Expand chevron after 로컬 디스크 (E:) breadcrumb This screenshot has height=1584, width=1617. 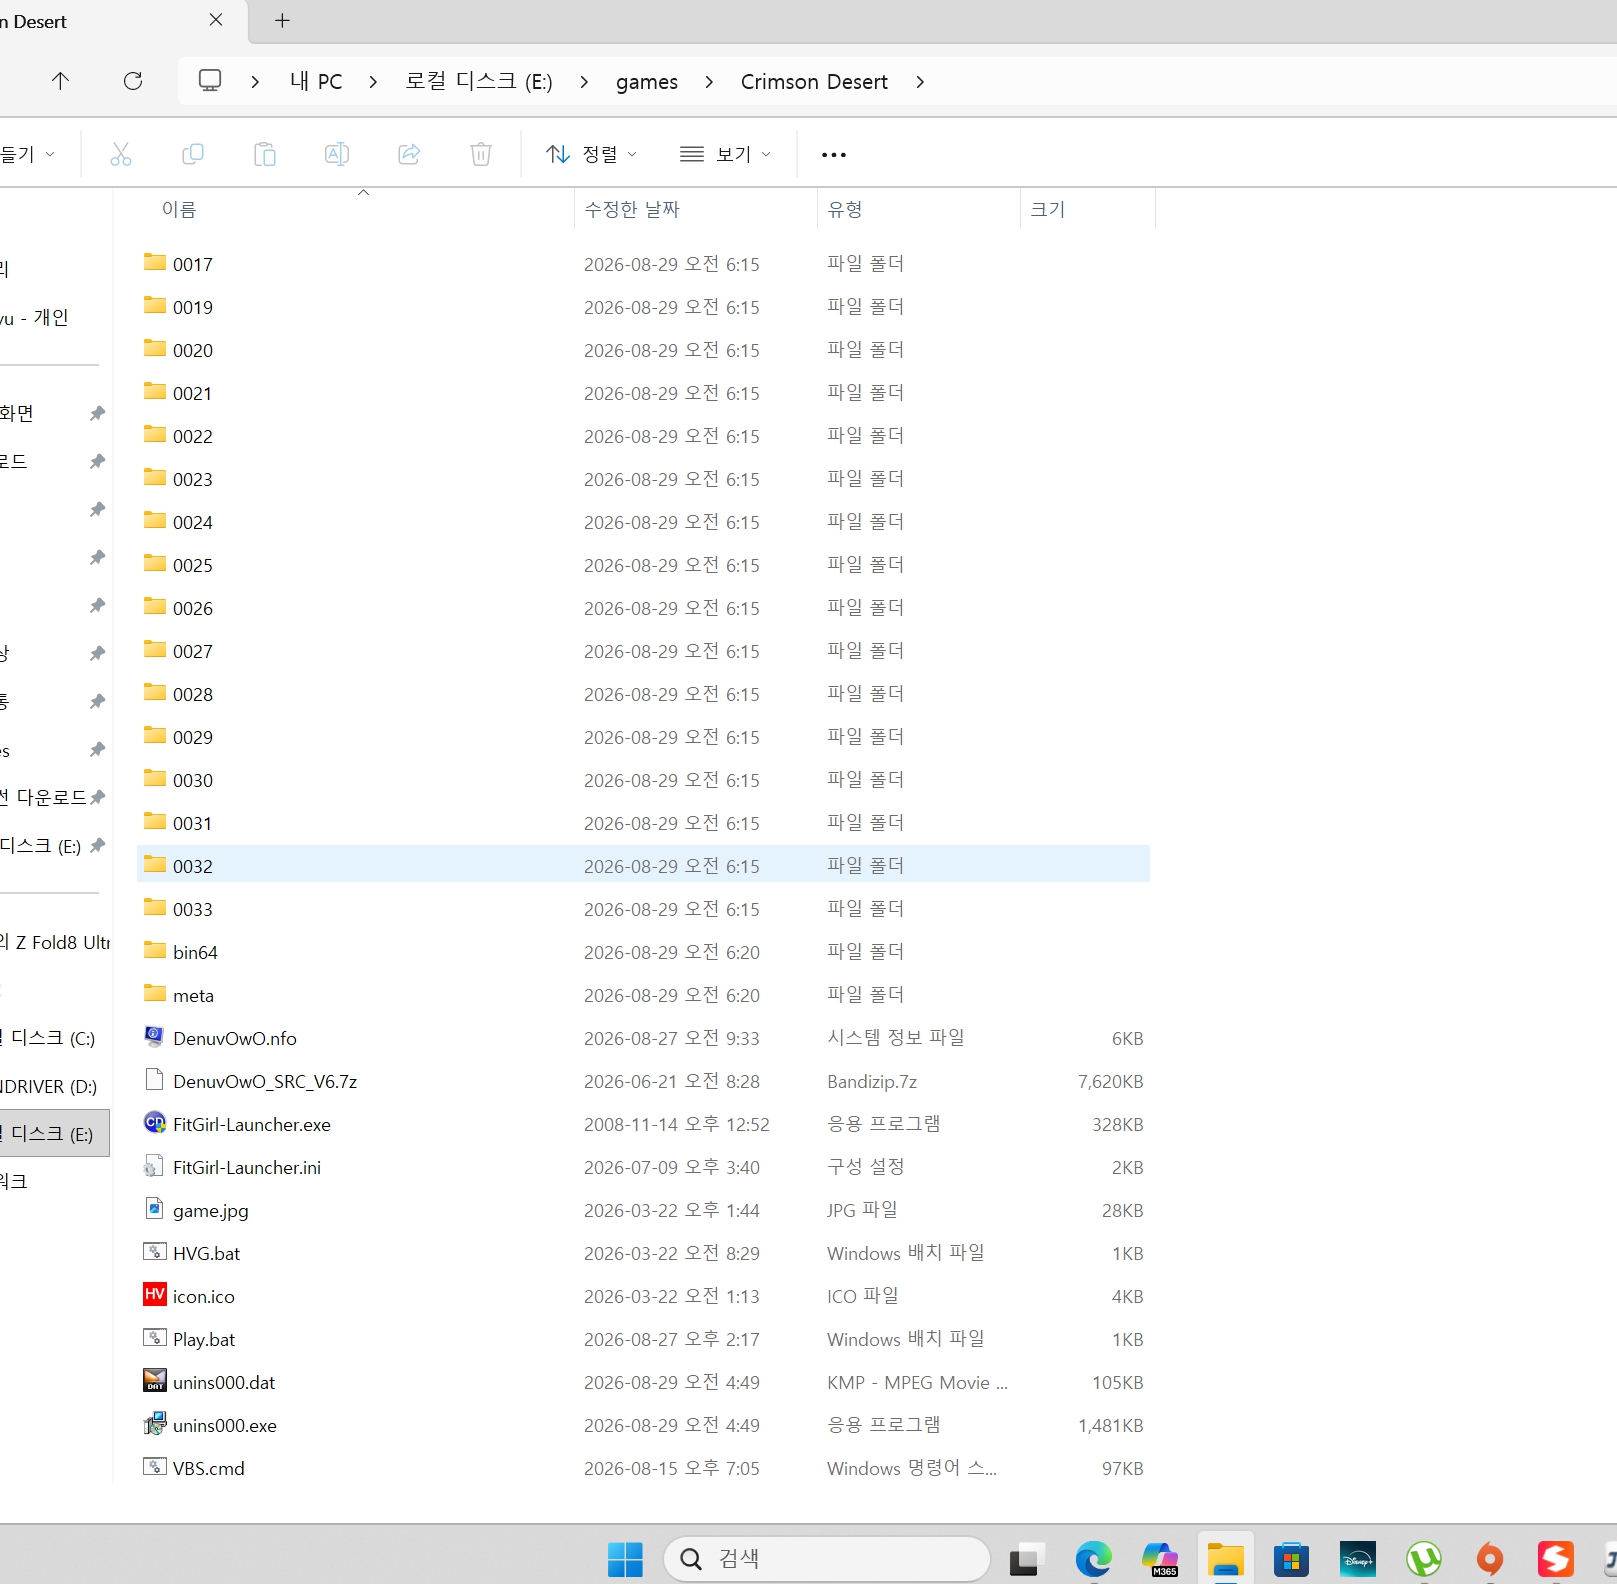pyautogui.click(x=584, y=82)
